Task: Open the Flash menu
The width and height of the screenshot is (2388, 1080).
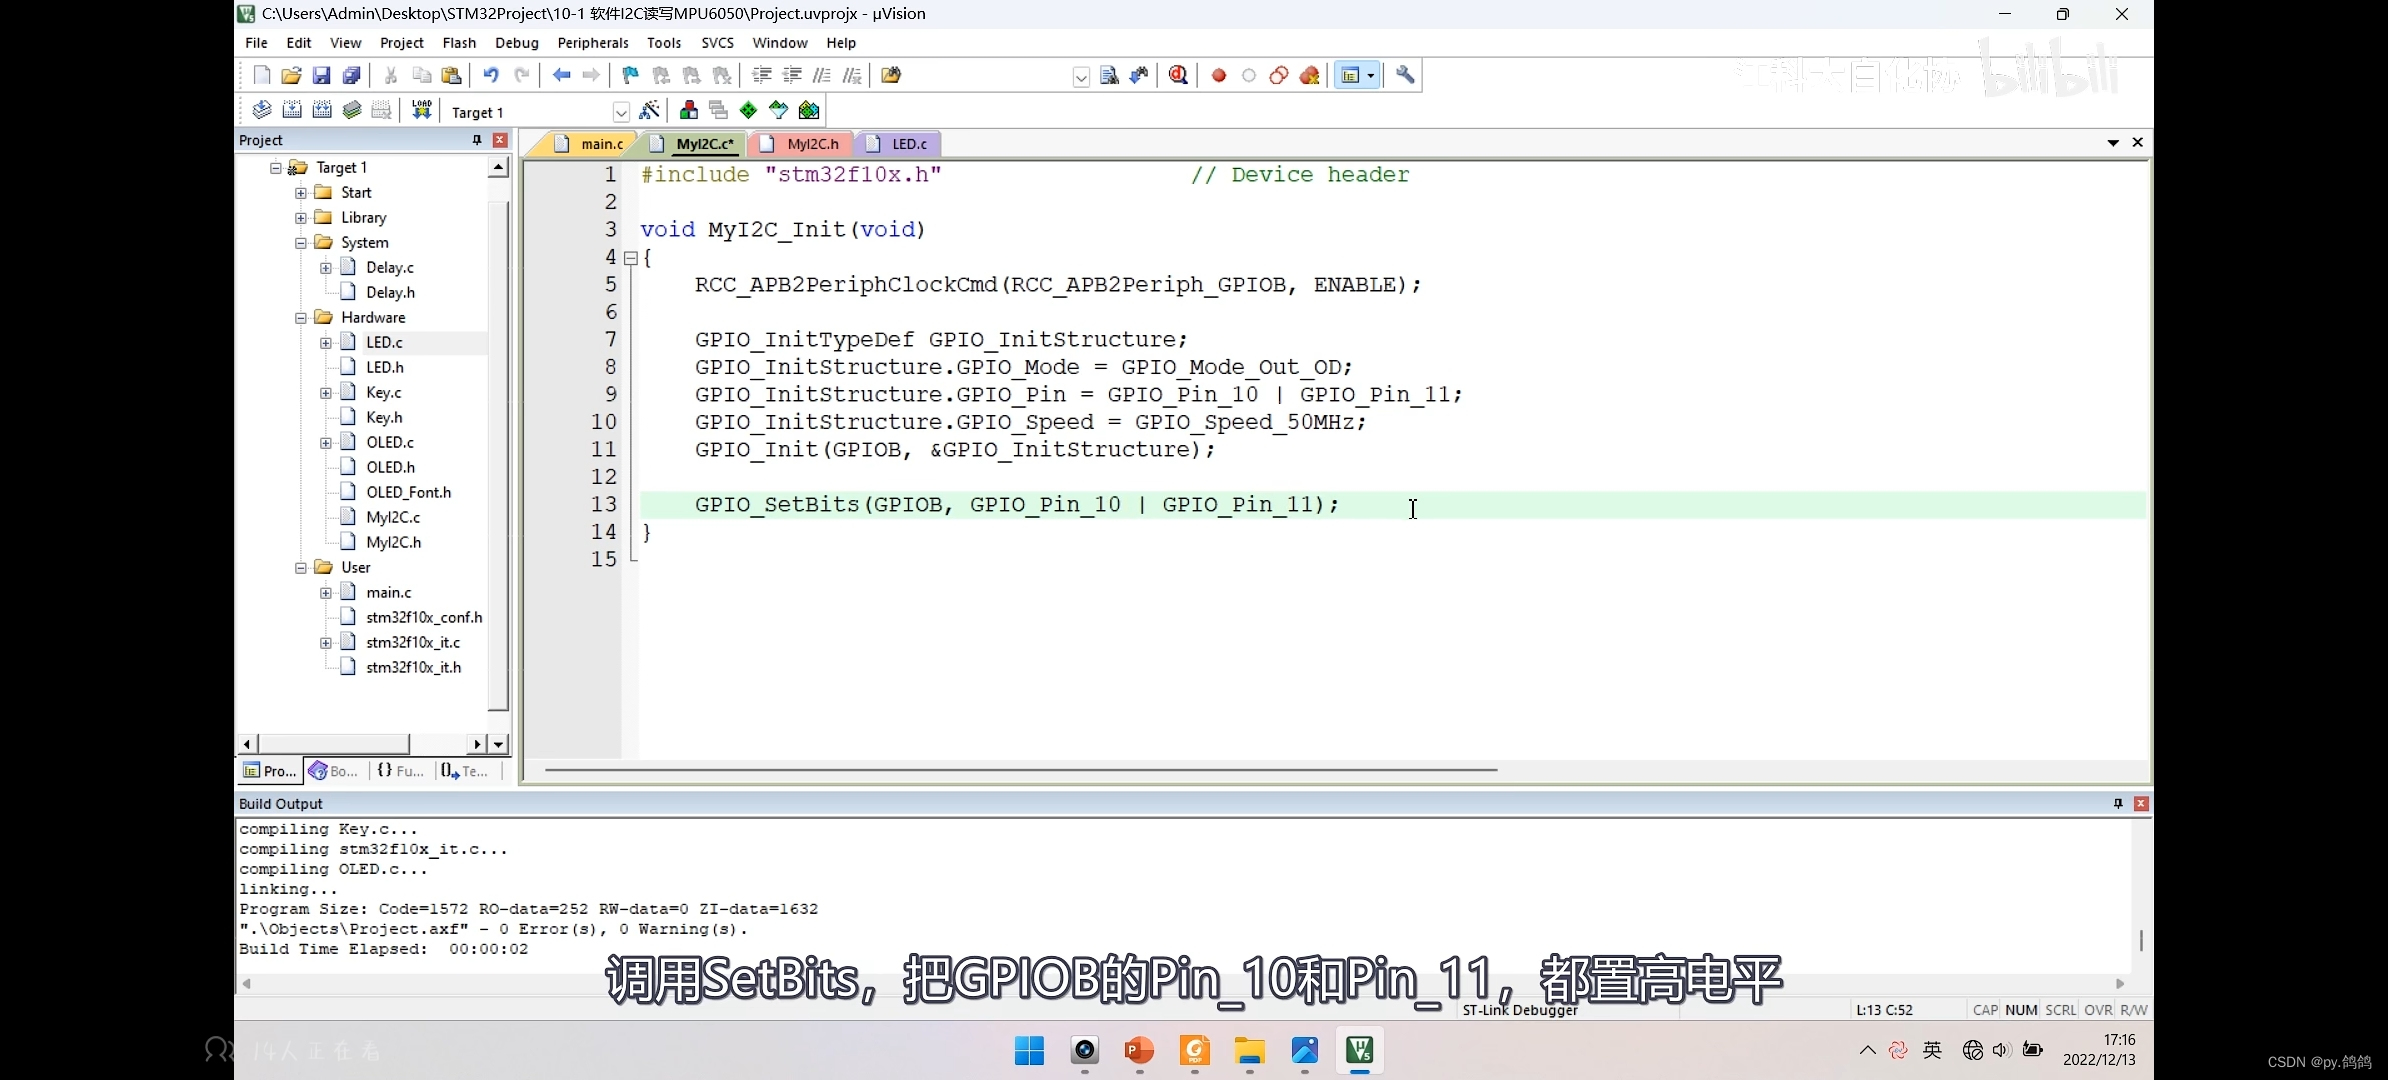Action: tap(459, 43)
